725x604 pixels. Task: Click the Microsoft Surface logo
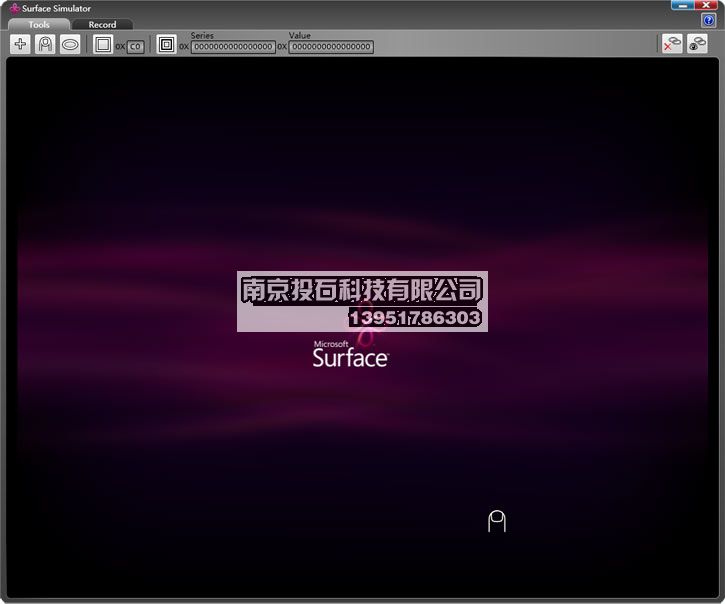[350, 355]
